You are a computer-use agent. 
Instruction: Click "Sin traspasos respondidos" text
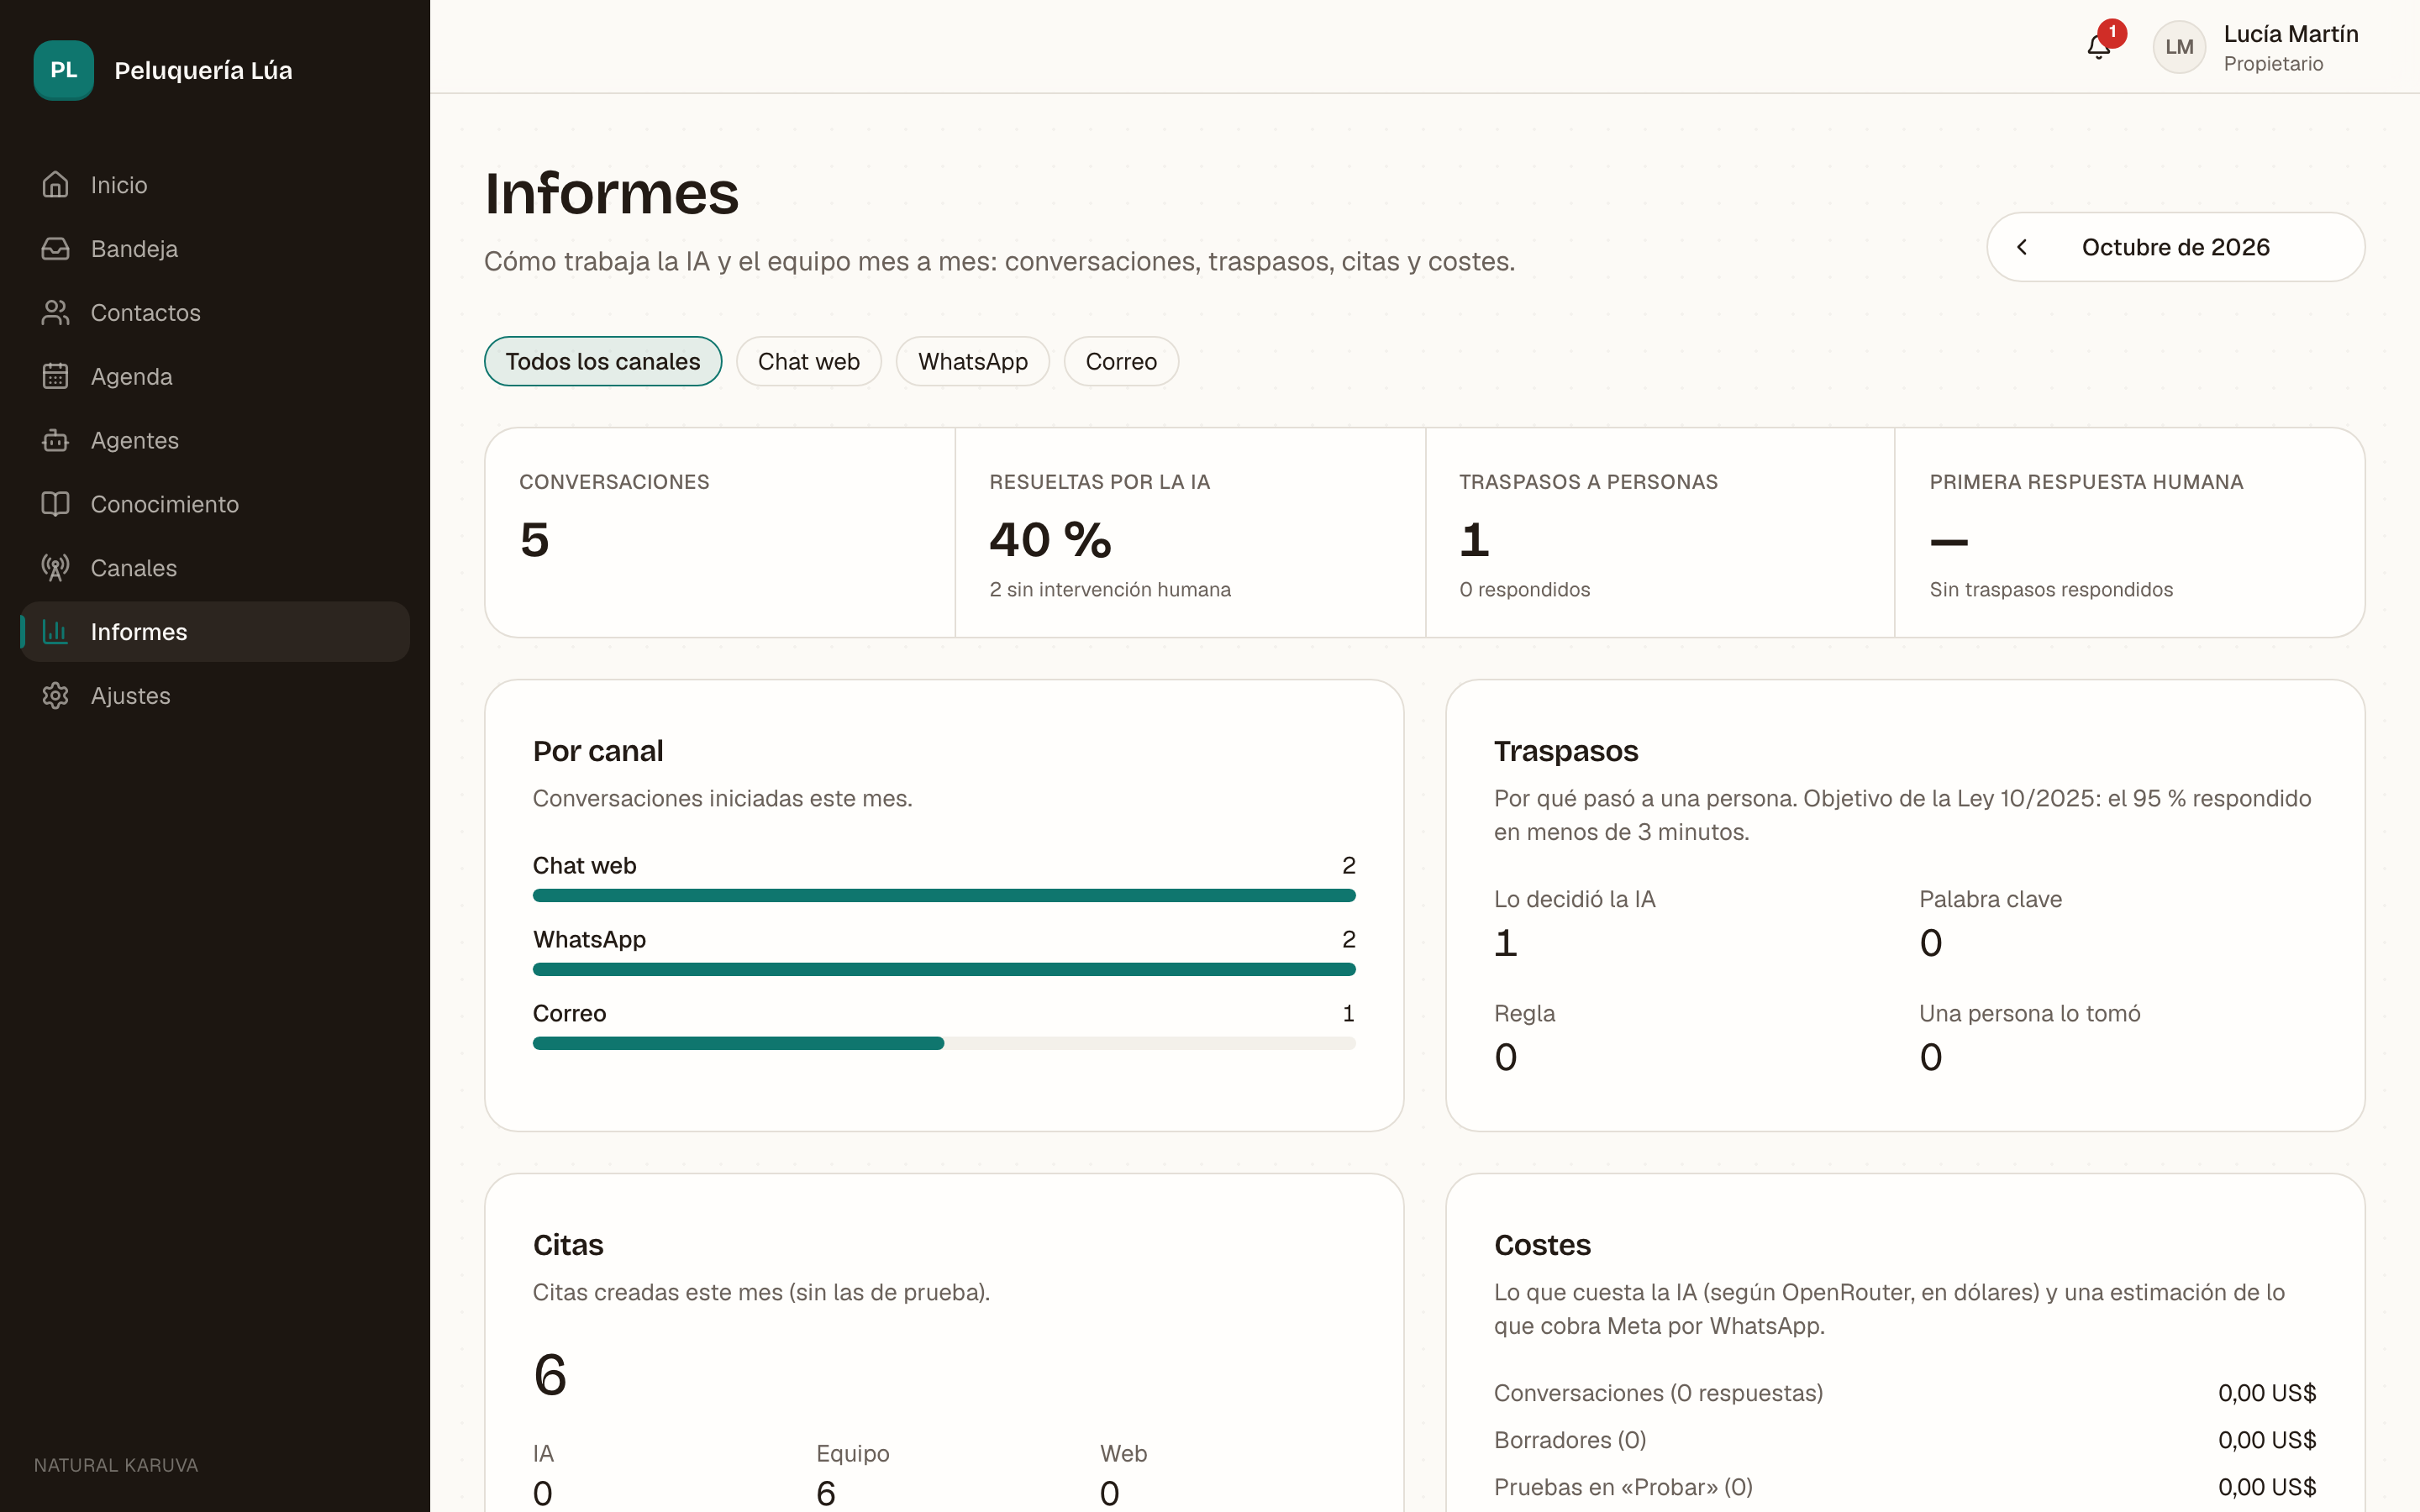2051,590
